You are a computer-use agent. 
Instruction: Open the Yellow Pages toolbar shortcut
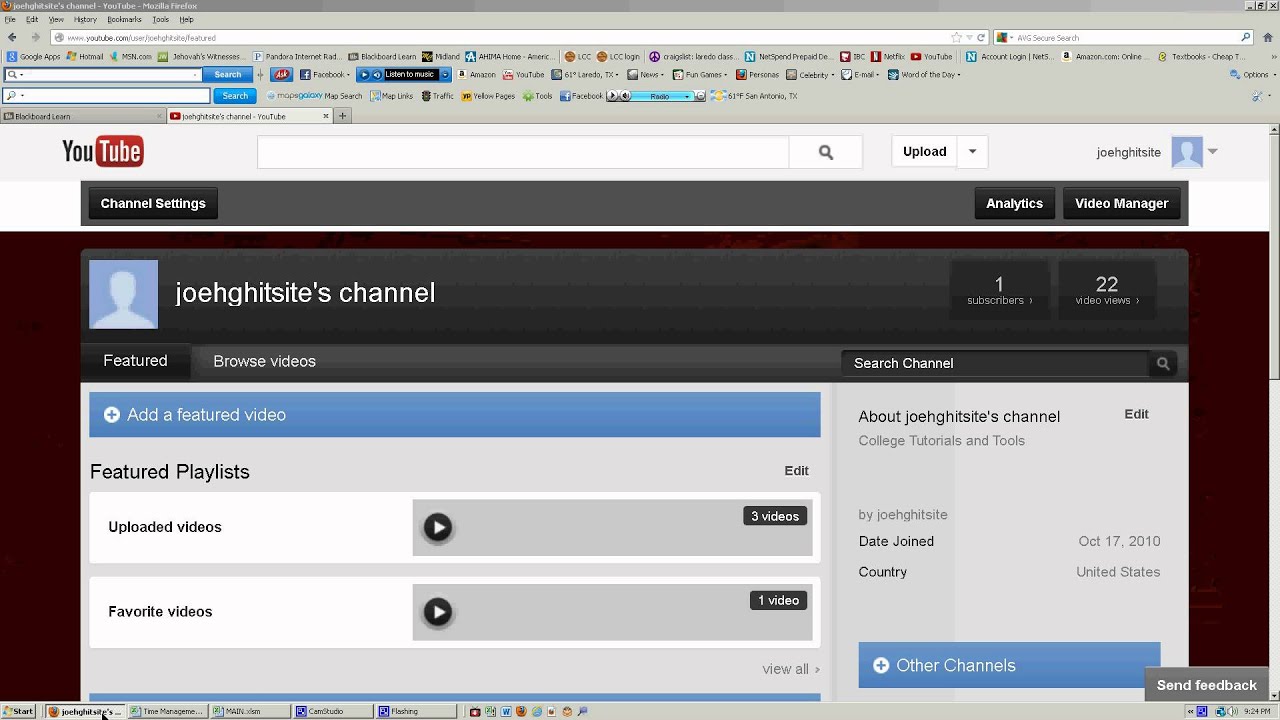tap(488, 96)
